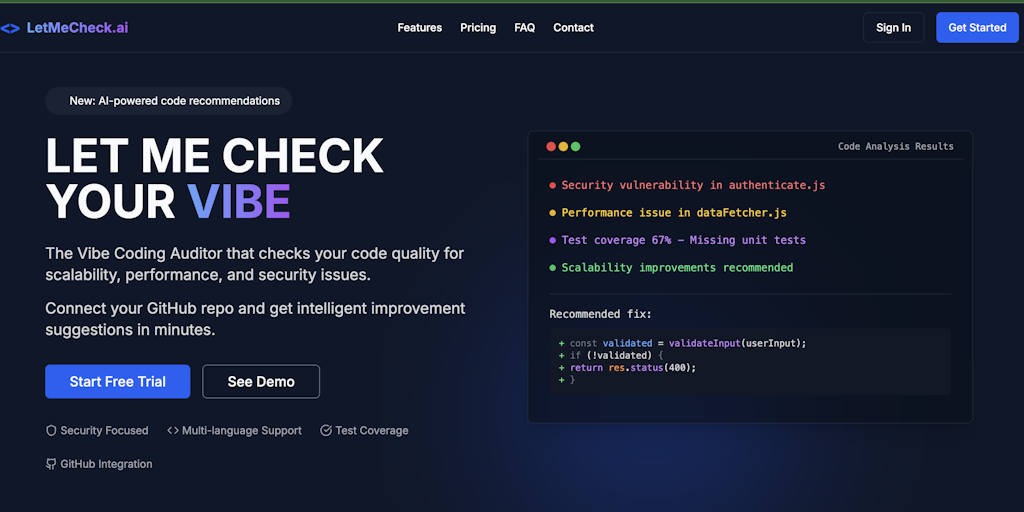The height and width of the screenshot is (512, 1024).
Task: Click the Get Started button
Action: click(977, 27)
